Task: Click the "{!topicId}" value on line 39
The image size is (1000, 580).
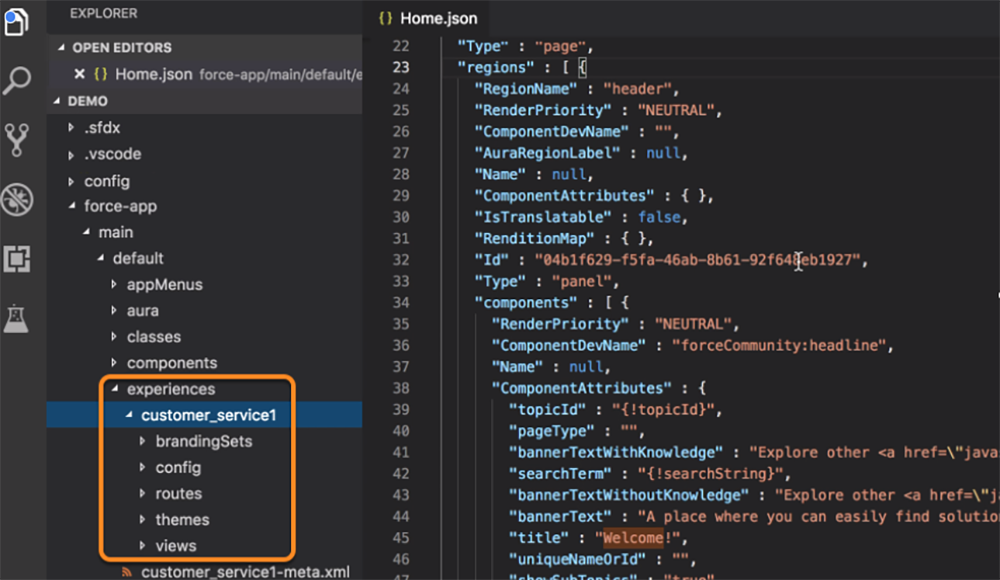Action: (663, 410)
